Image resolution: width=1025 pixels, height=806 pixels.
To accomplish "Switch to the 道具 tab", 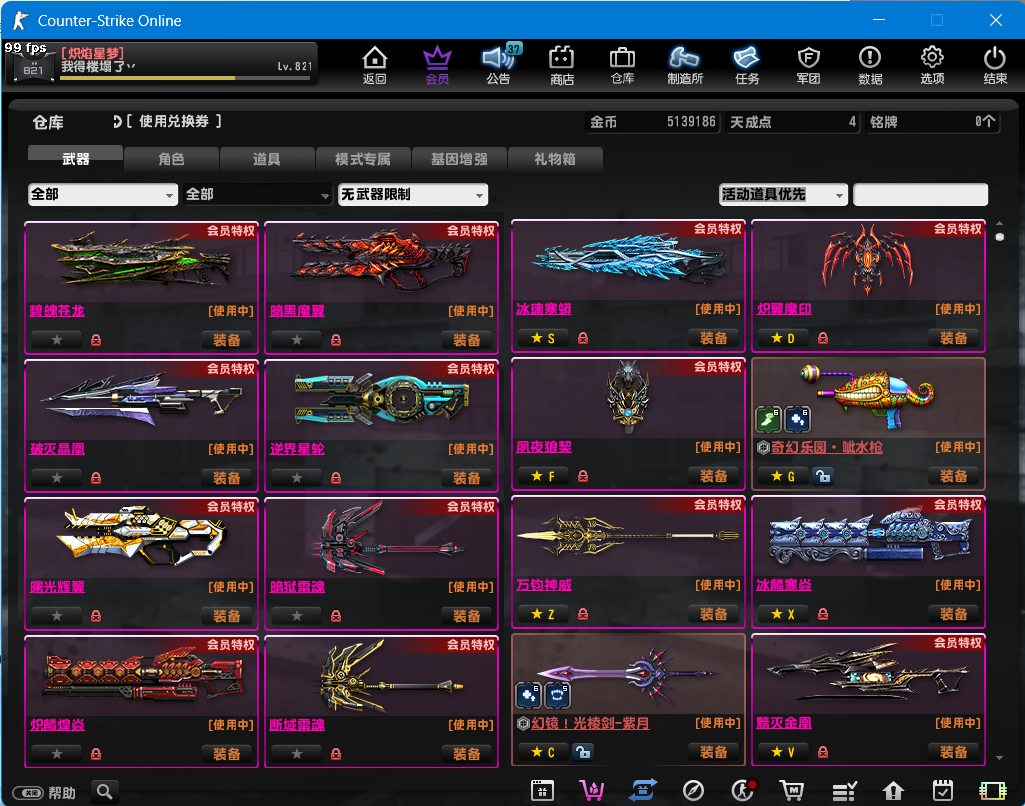I will 267,159.
